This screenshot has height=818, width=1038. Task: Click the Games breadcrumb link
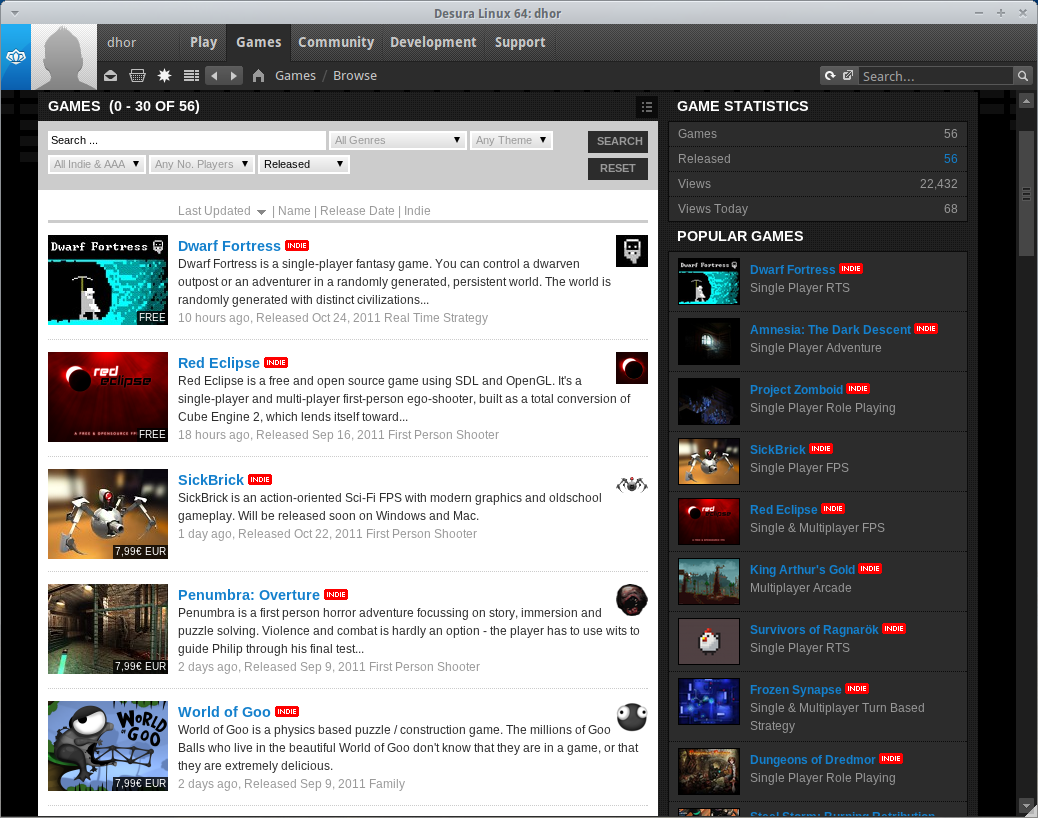point(295,76)
